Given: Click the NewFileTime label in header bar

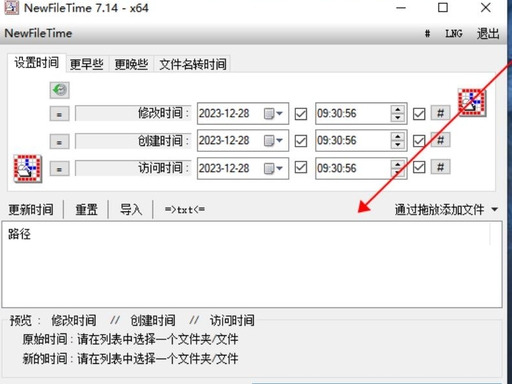Looking at the screenshot, I should pyautogui.click(x=38, y=33).
